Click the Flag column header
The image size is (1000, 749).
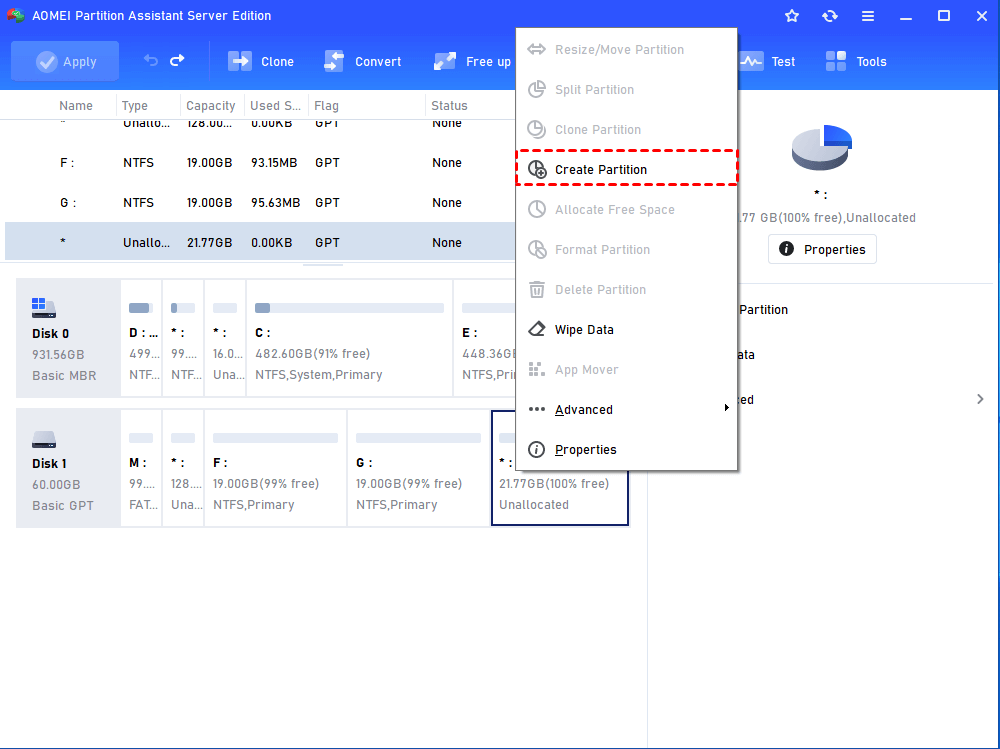(326, 105)
